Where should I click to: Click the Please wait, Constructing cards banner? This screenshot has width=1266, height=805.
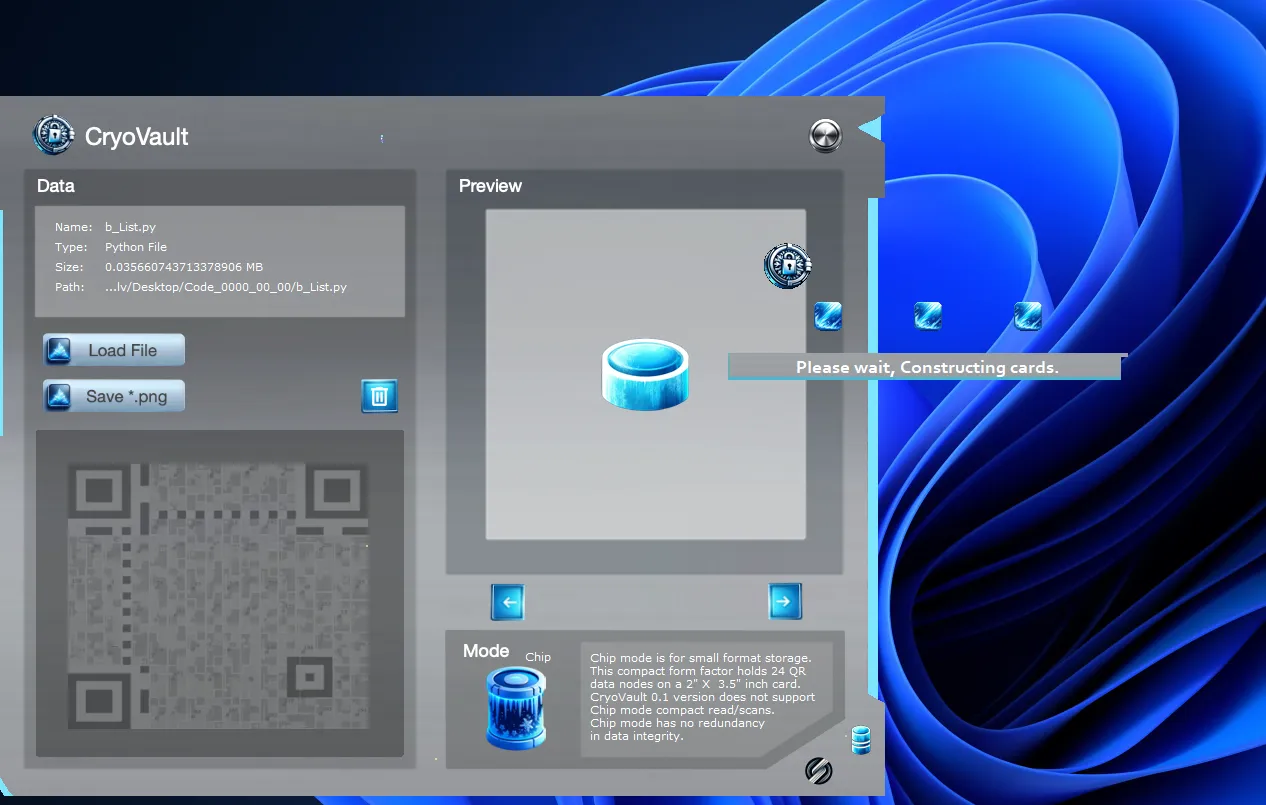click(925, 367)
